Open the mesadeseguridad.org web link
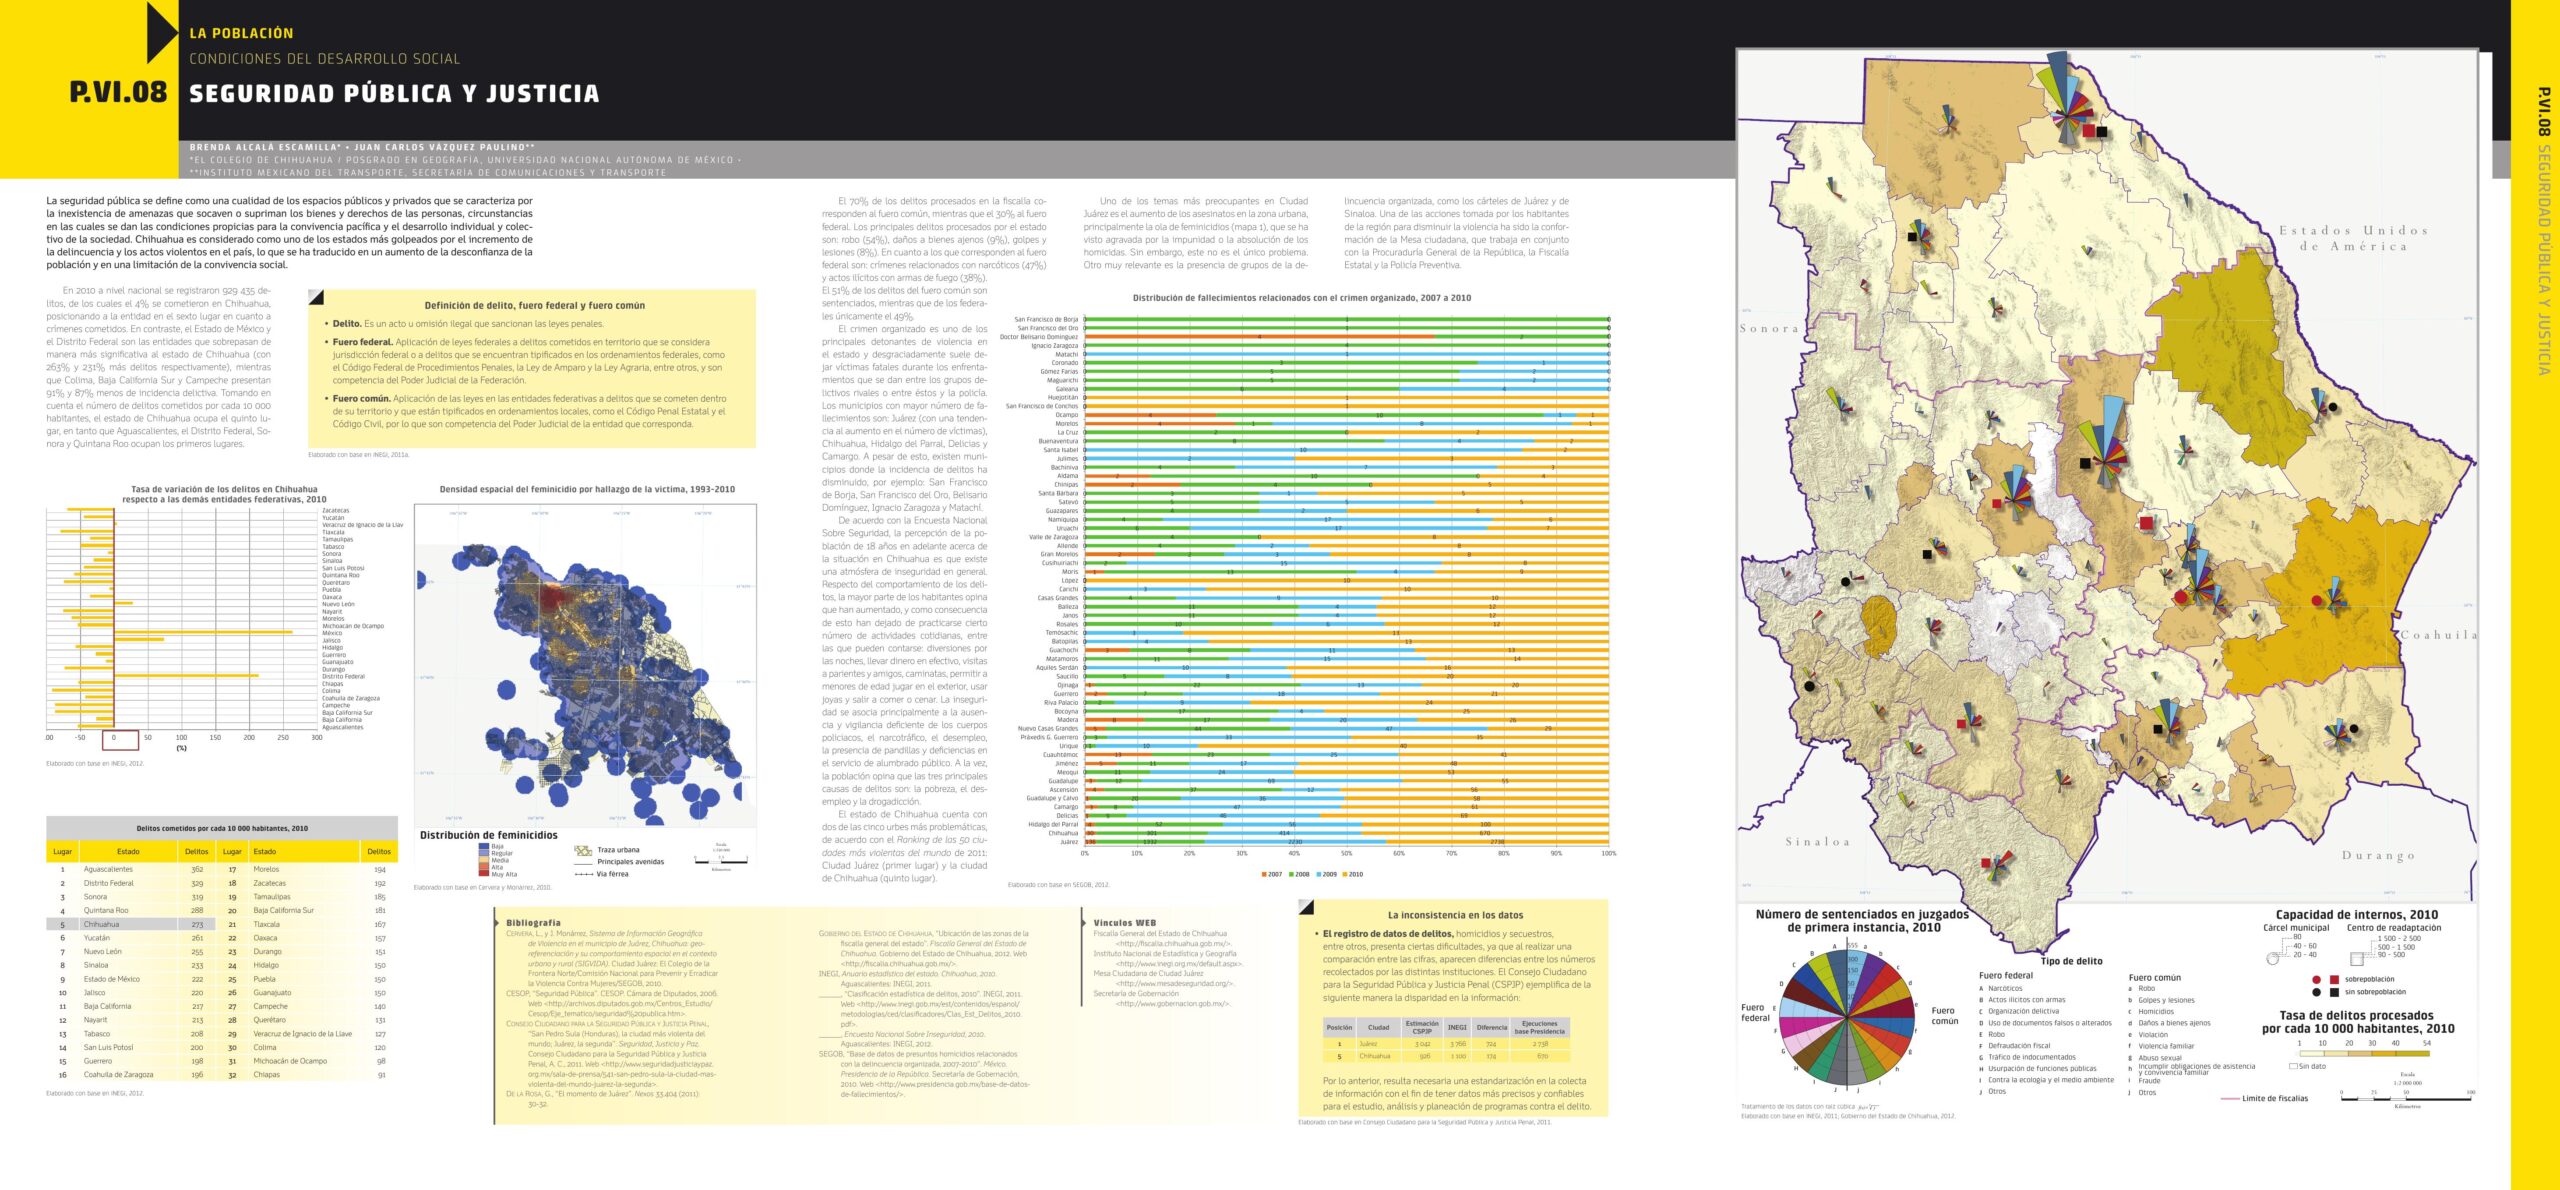Image resolution: width=2560 pixels, height=1190 pixels. click(1174, 983)
